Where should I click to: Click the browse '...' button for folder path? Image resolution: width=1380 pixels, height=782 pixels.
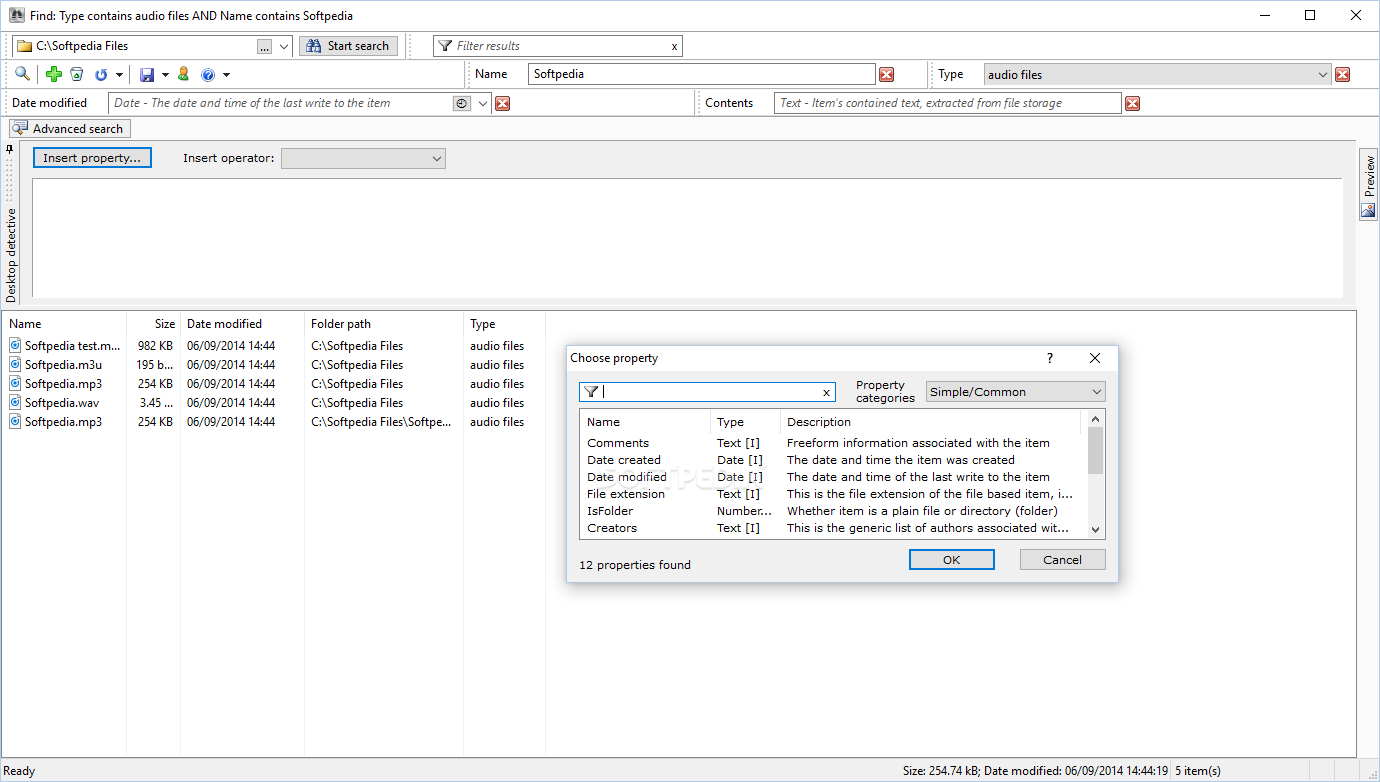tap(264, 46)
